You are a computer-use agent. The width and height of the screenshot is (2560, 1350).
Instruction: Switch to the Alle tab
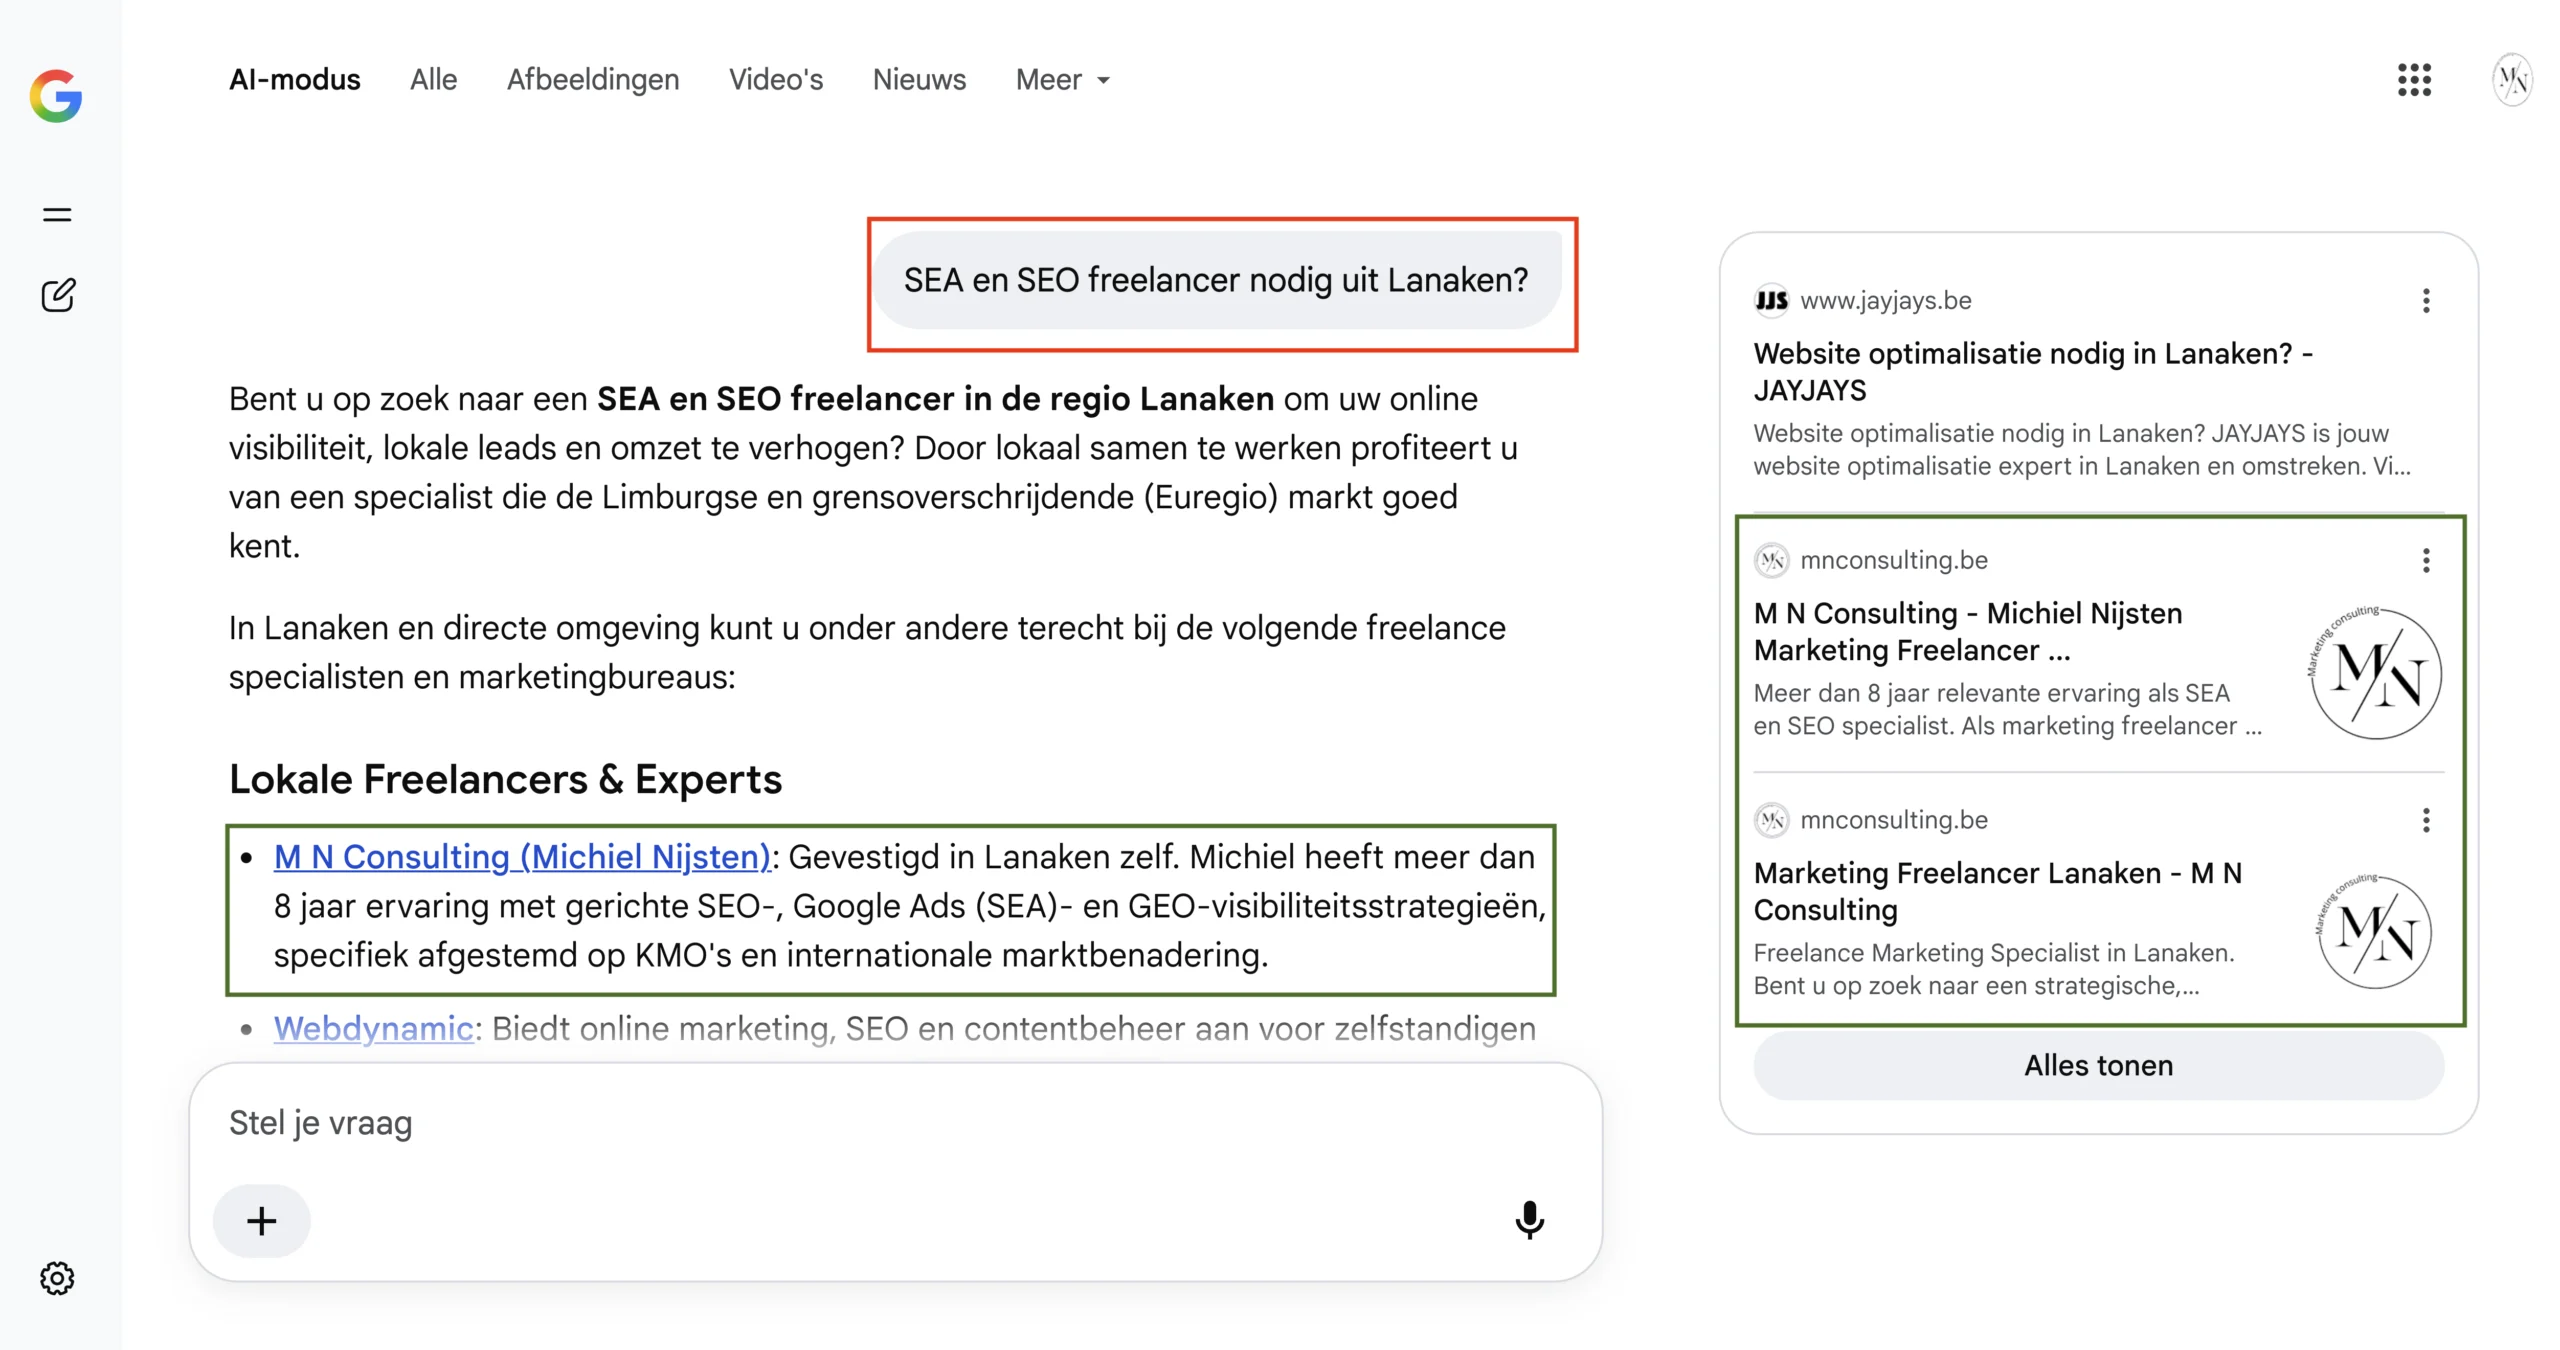[x=434, y=80]
